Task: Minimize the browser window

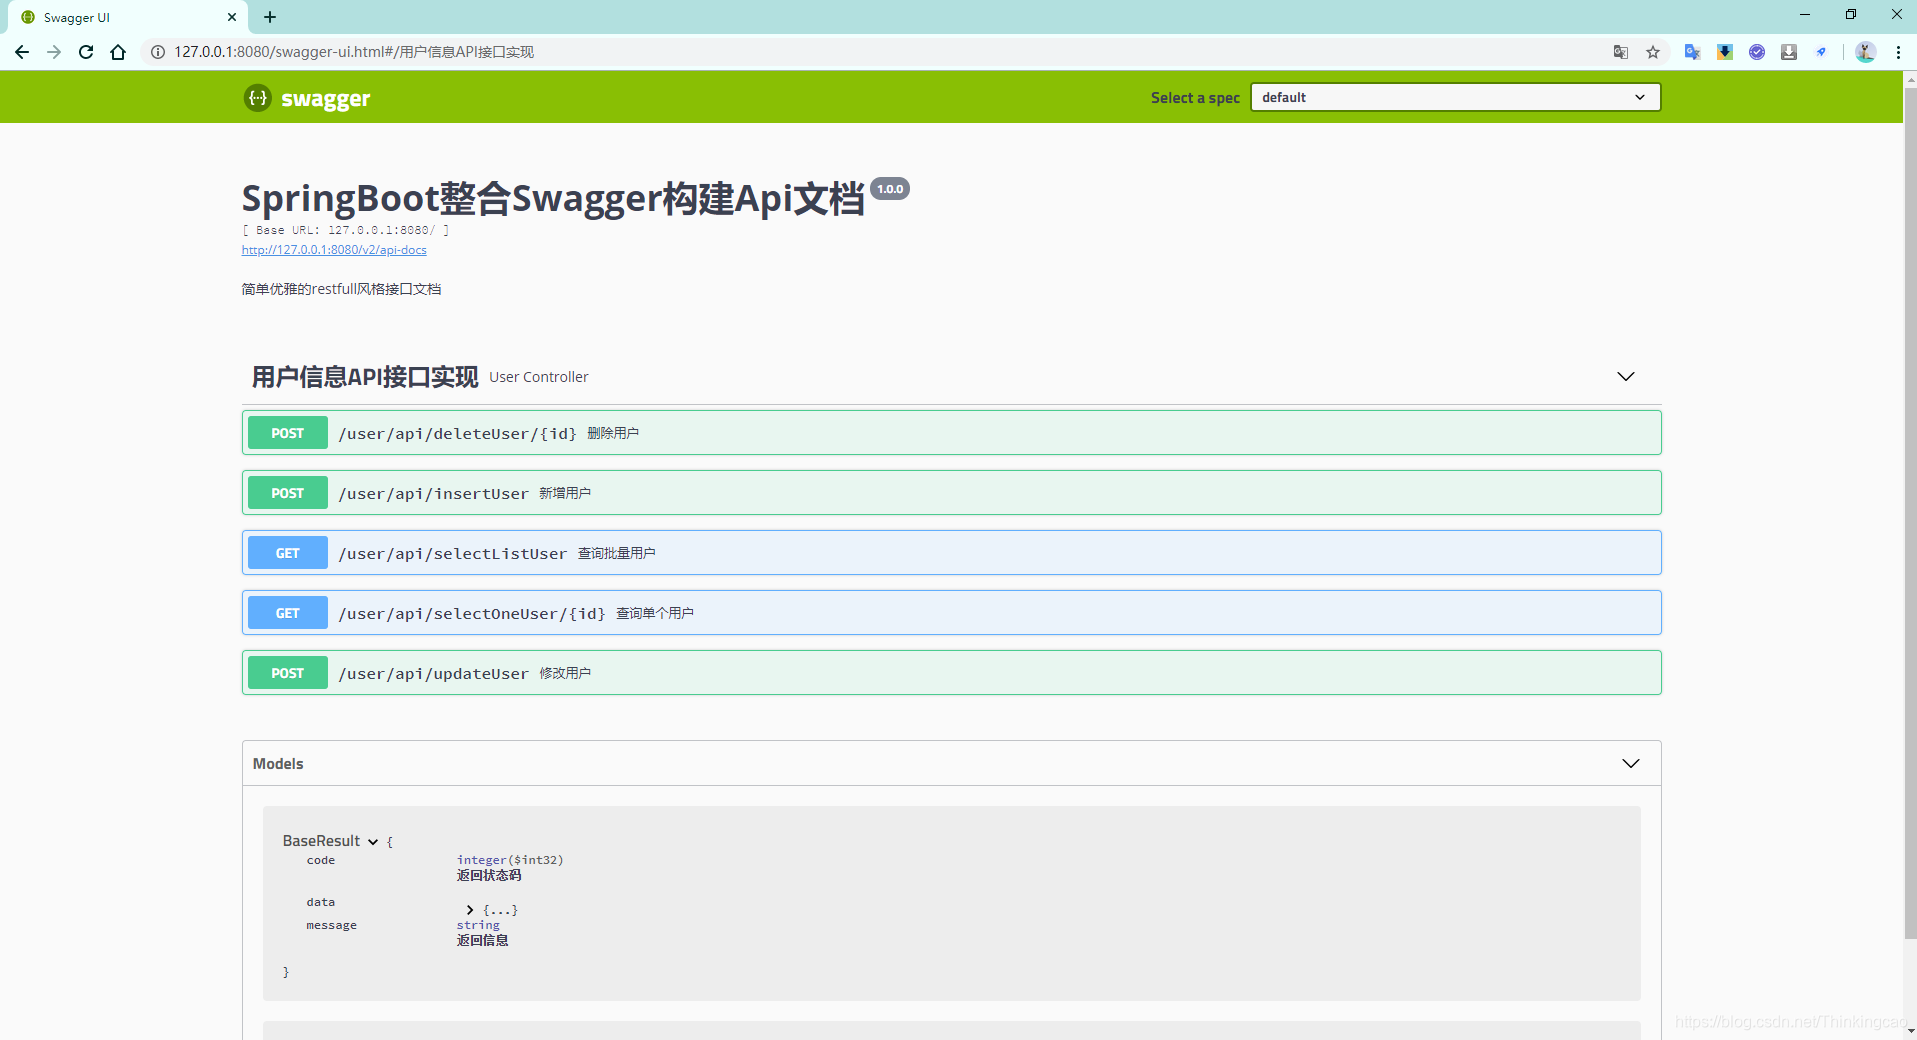Action: [1805, 15]
